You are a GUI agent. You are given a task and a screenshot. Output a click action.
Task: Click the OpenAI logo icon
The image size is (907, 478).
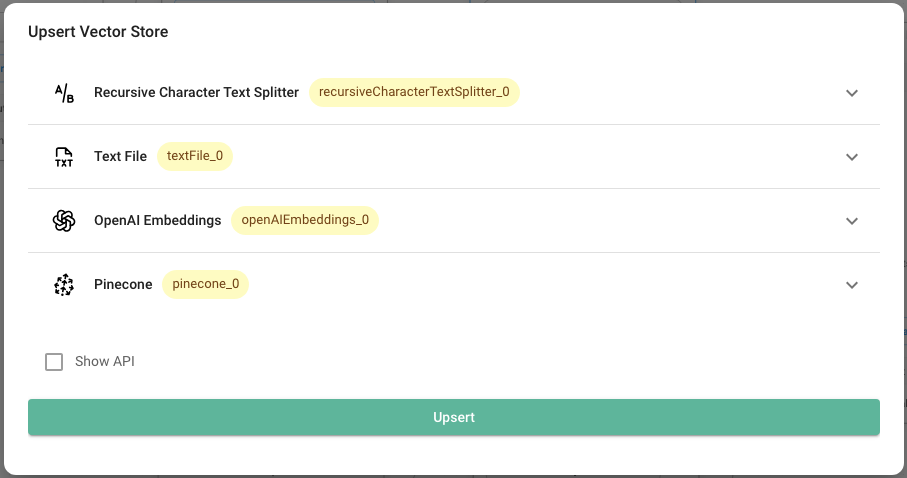click(64, 221)
